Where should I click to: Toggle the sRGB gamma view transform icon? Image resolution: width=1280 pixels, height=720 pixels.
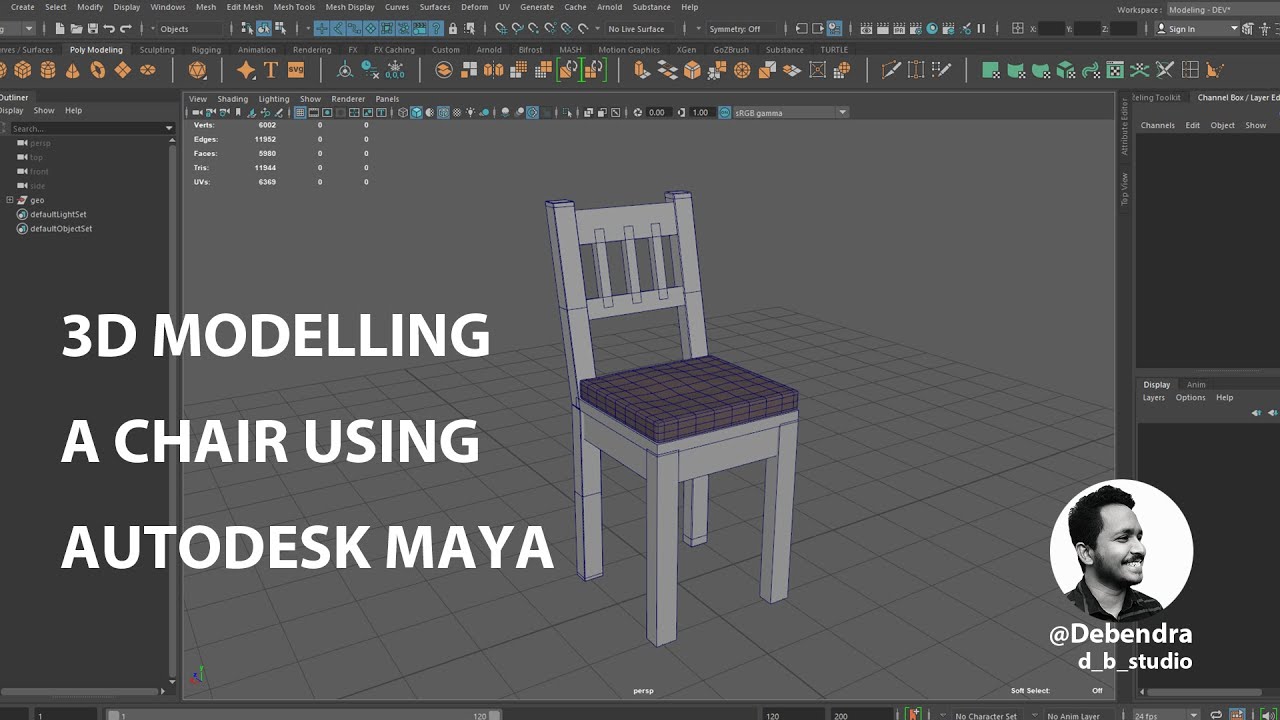click(726, 113)
